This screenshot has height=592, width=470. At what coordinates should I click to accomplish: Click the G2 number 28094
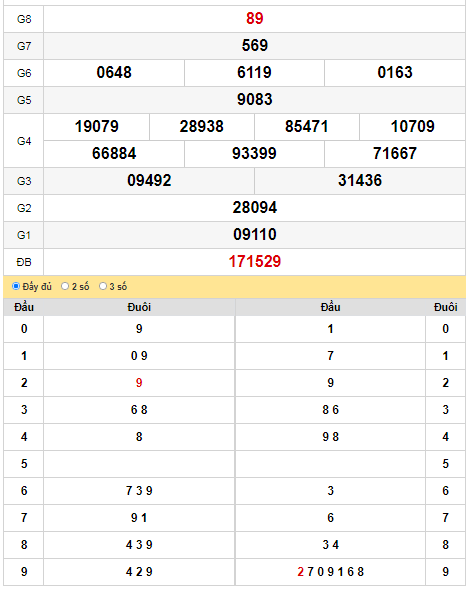pos(255,208)
